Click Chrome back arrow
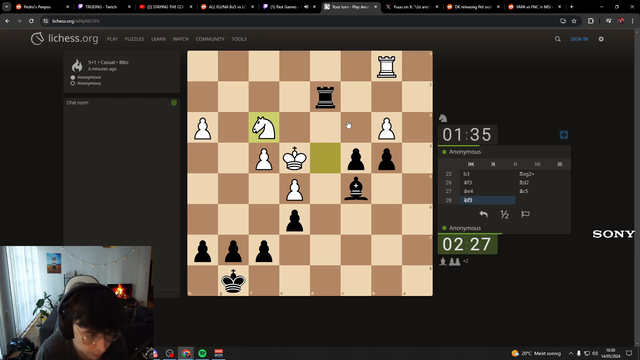The height and width of the screenshot is (360, 640). pos(7,21)
